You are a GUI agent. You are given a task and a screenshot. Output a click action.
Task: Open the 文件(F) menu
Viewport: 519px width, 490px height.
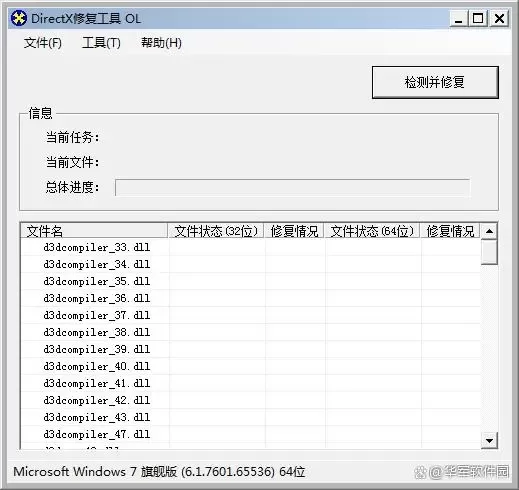(x=43, y=43)
